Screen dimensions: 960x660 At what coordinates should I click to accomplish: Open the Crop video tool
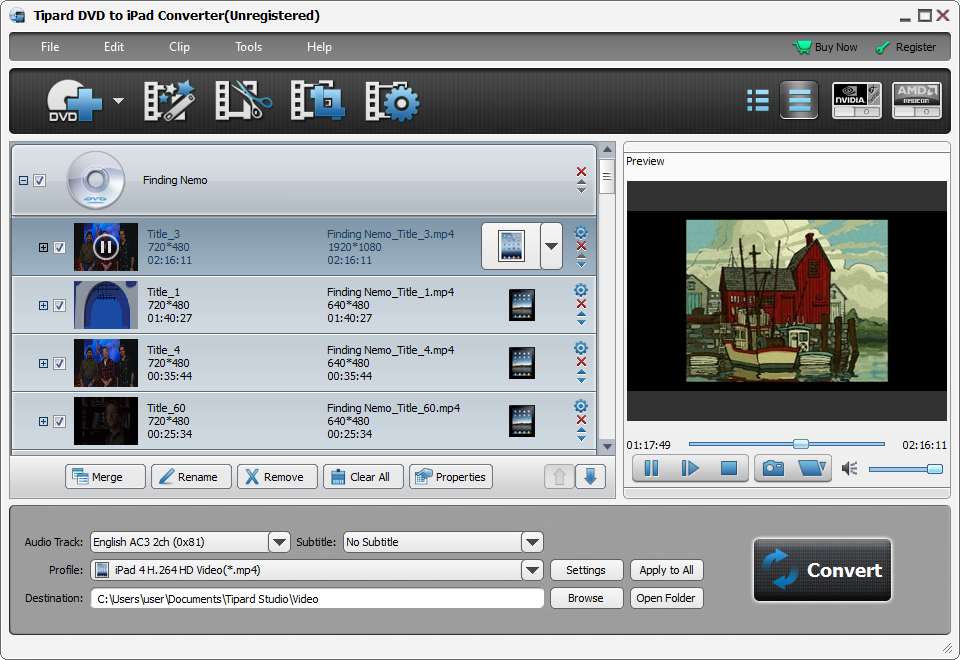[x=318, y=101]
